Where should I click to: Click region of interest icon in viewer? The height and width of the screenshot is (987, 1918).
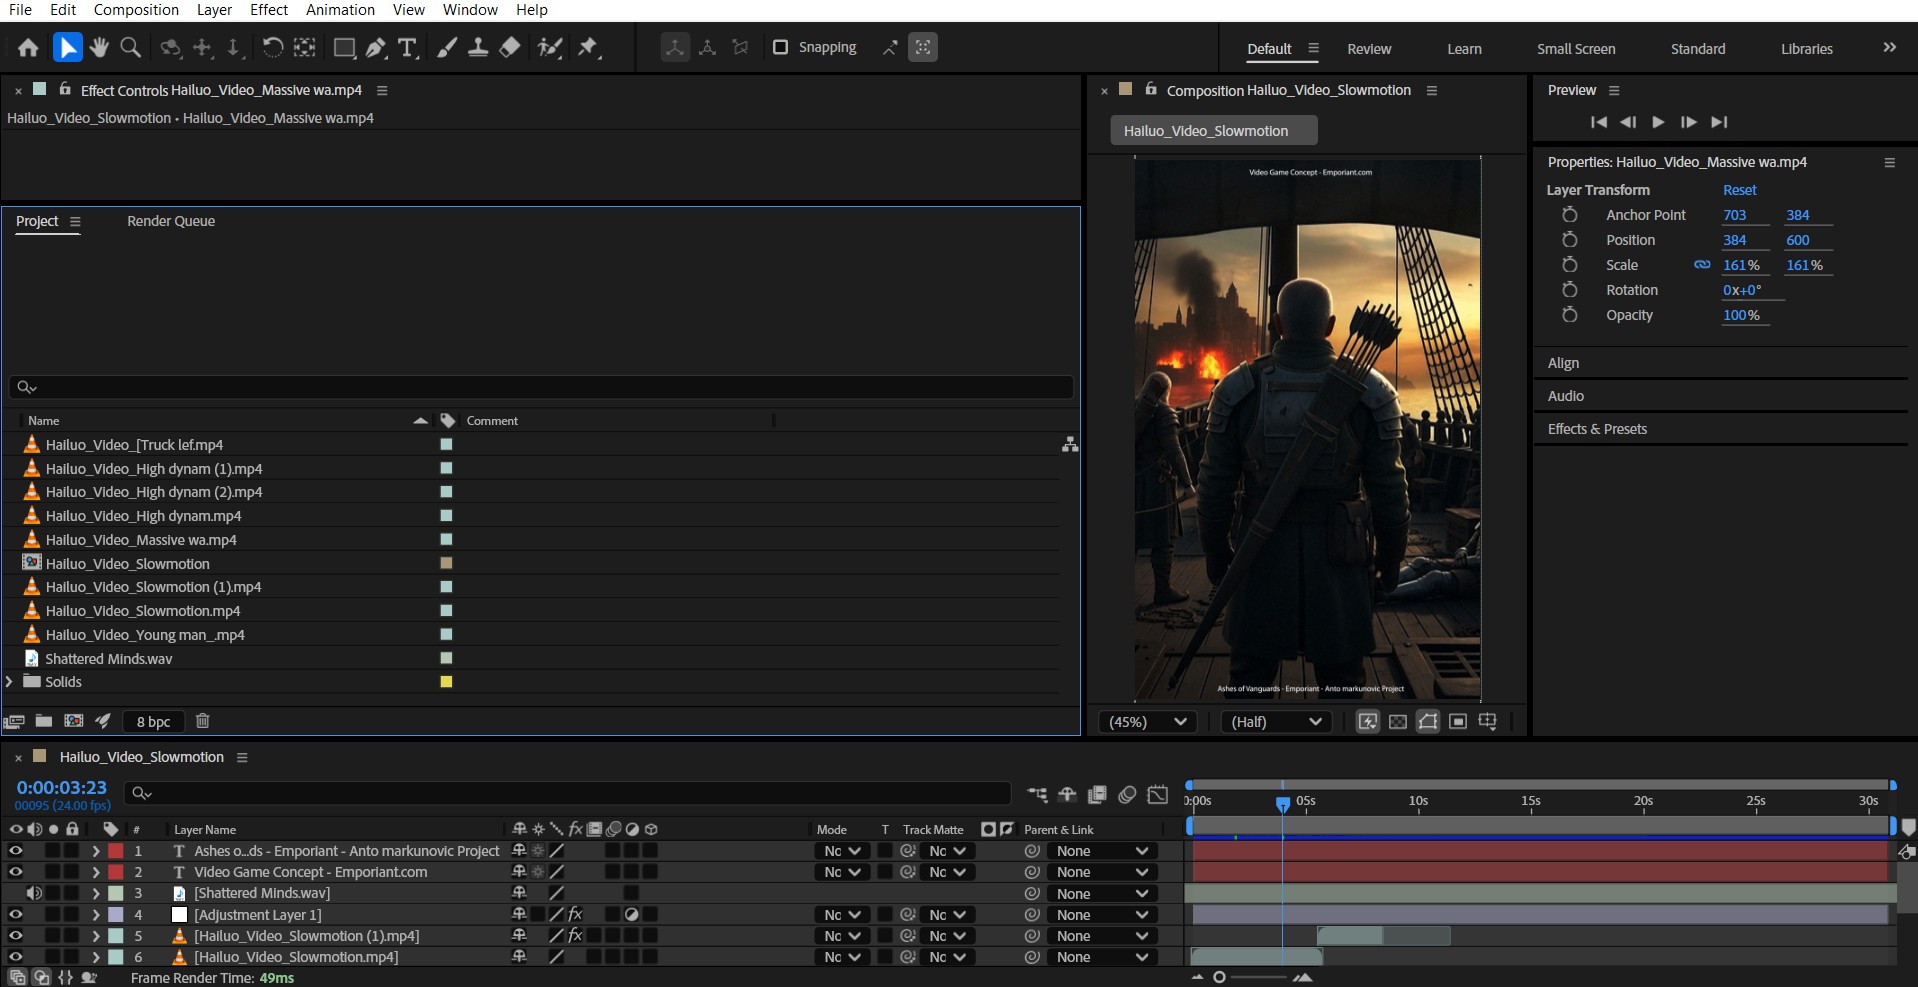1458,722
